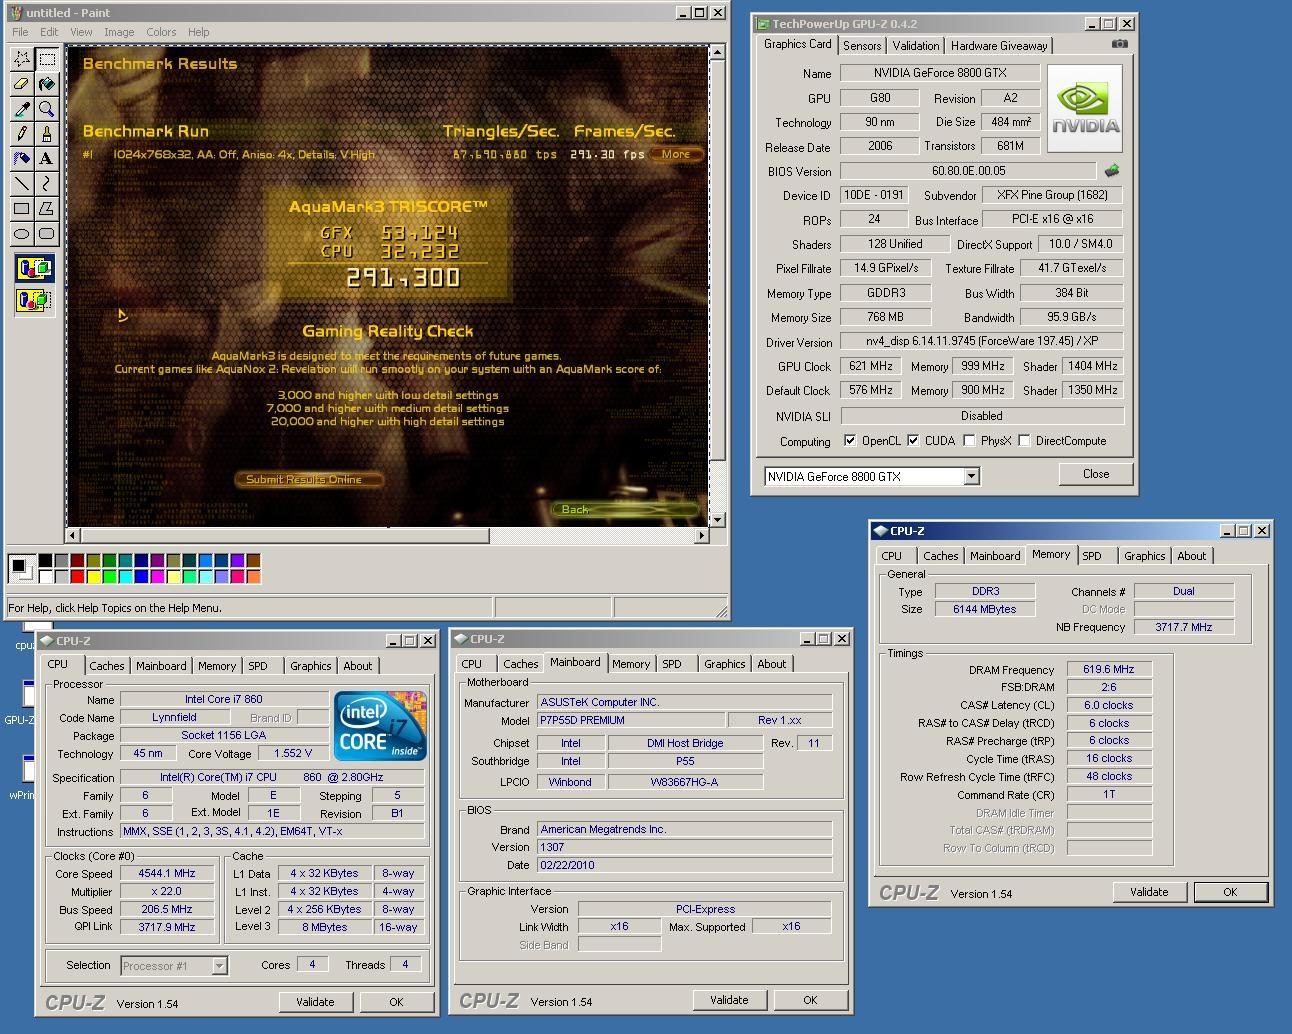The width and height of the screenshot is (1292, 1034).
Task: Activate the Pick Color eyedropper tool
Action: coord(21,109)
